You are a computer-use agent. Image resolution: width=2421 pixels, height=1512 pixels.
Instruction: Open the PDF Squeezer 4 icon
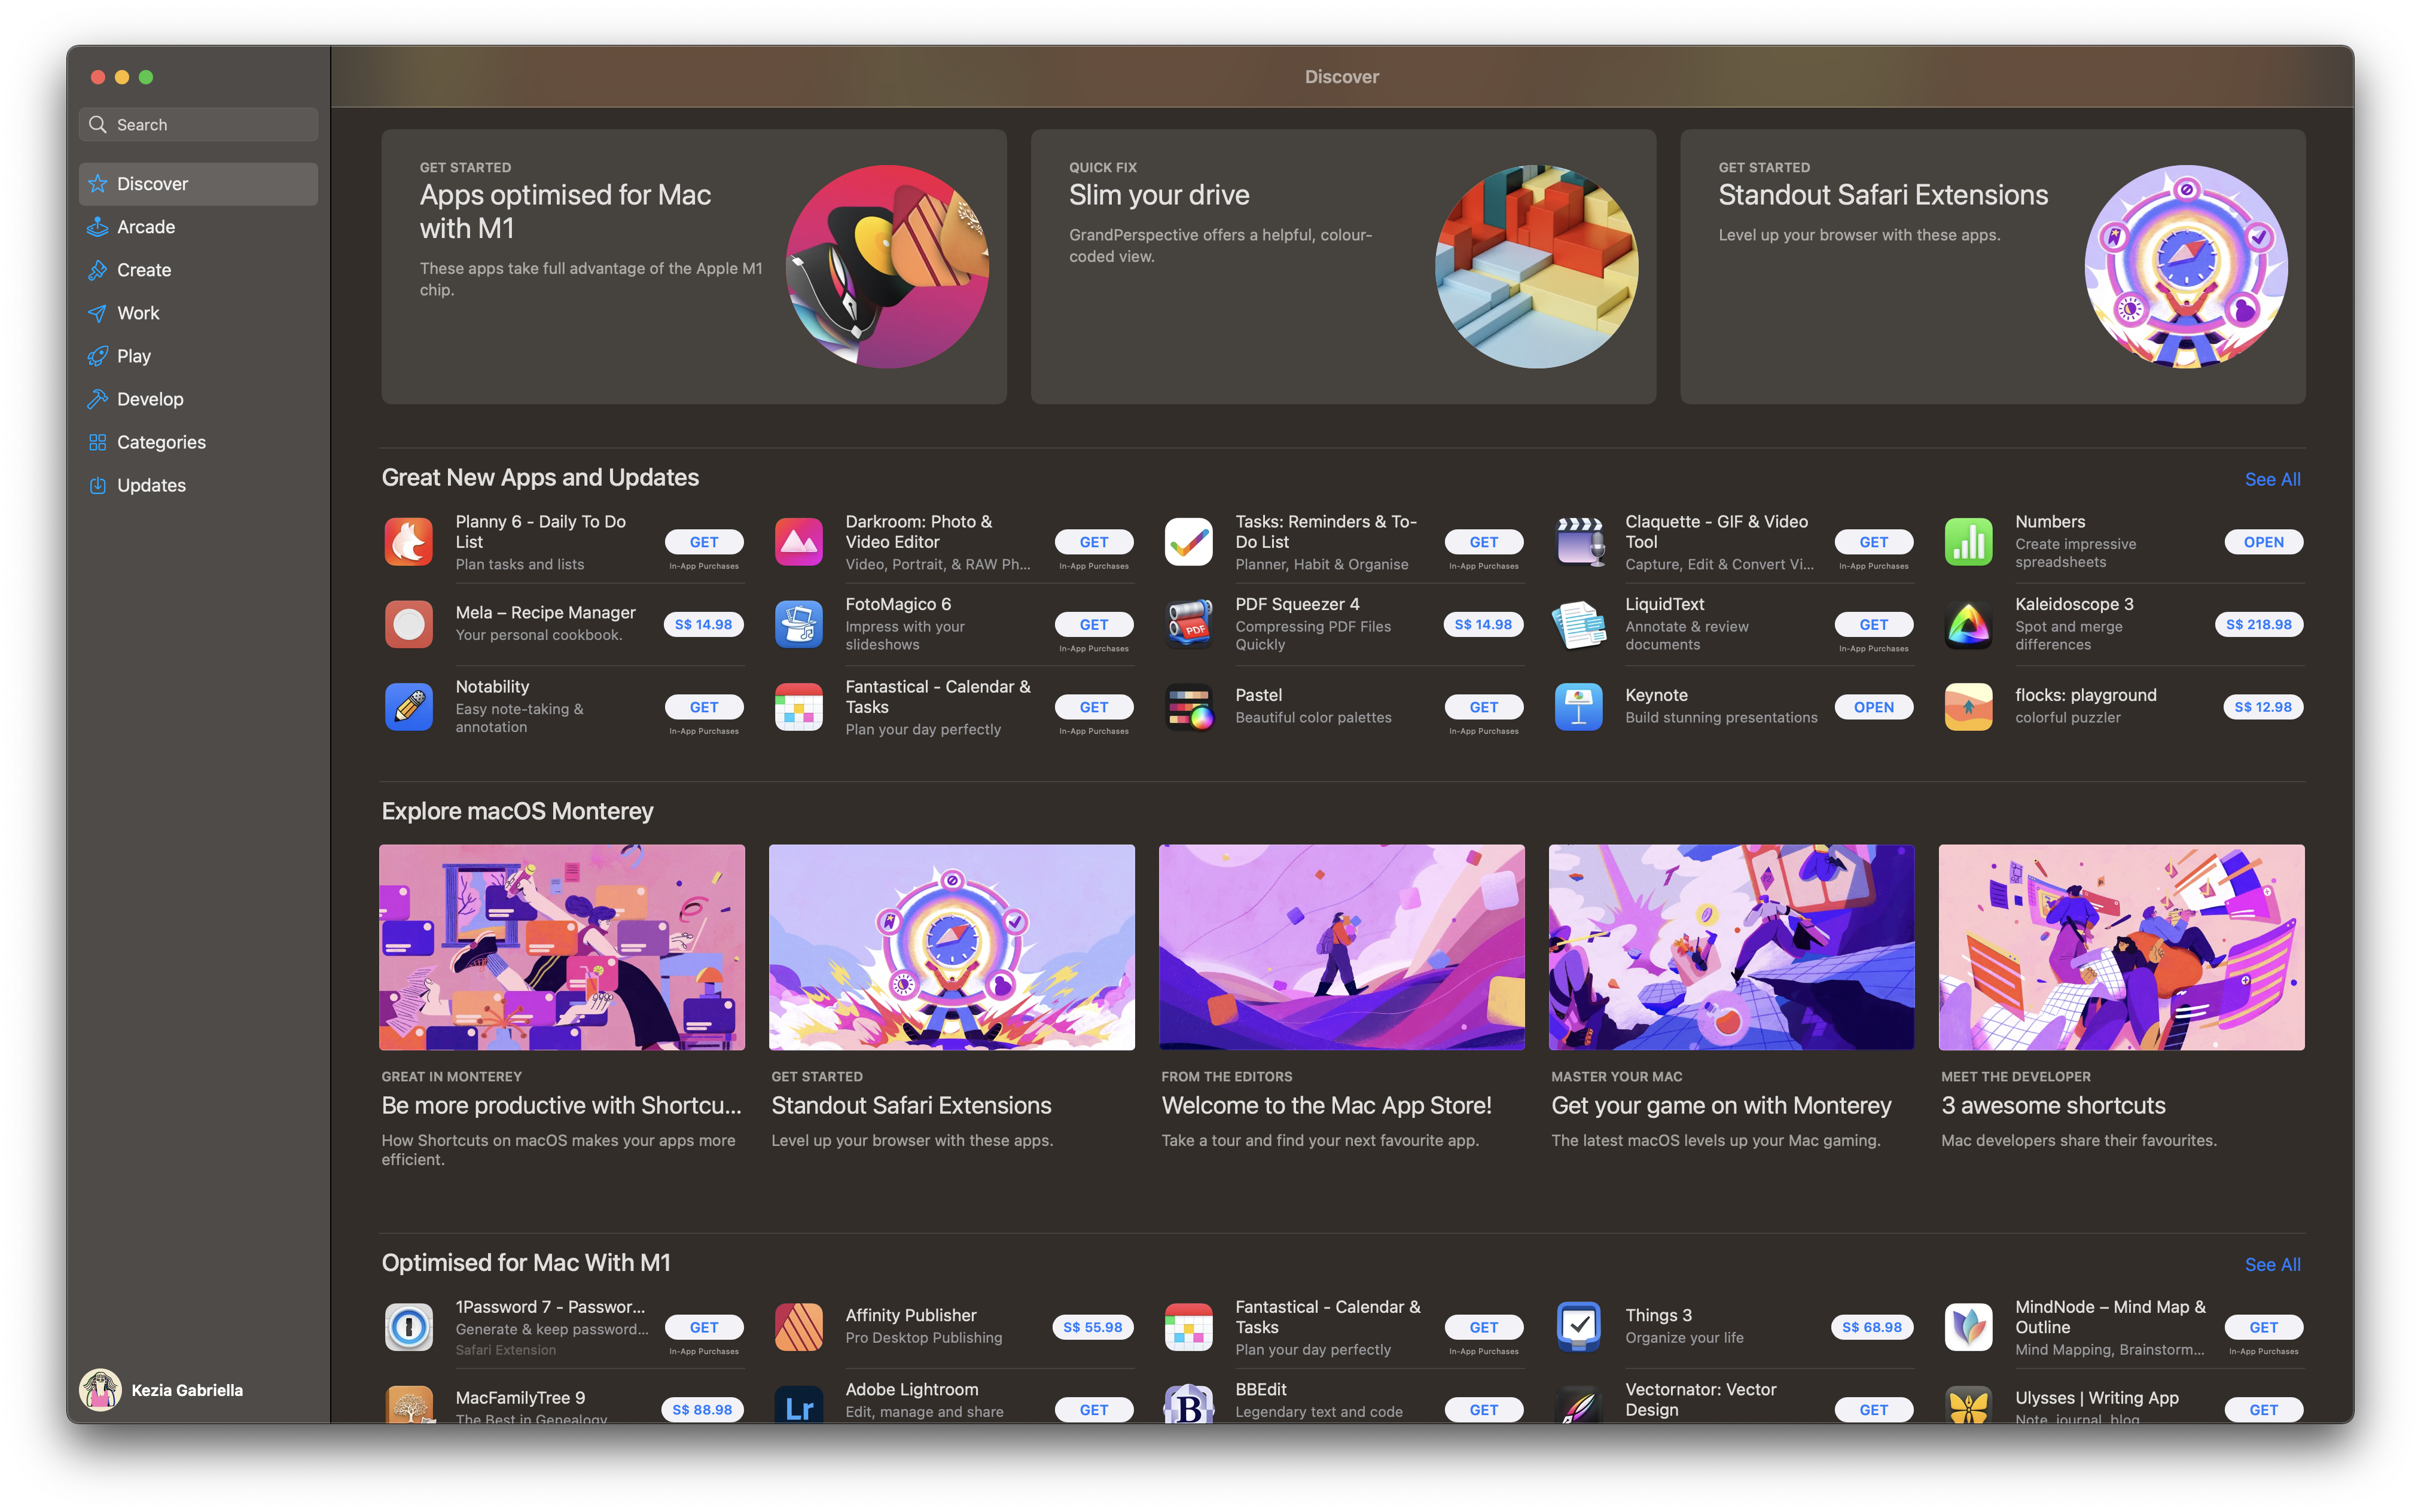[1188, 625]
